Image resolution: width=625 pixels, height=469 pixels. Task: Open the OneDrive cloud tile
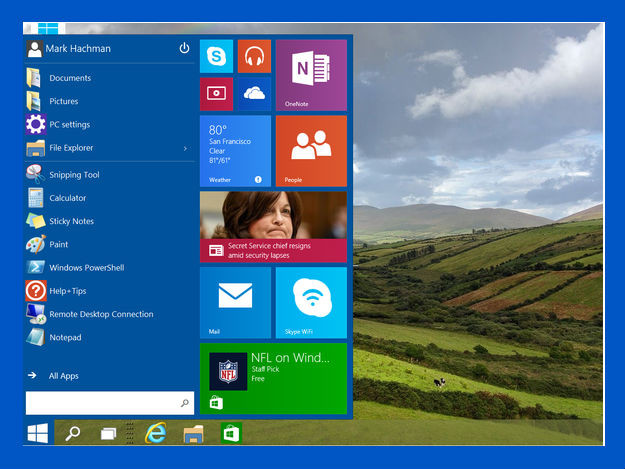coord(254,94)
